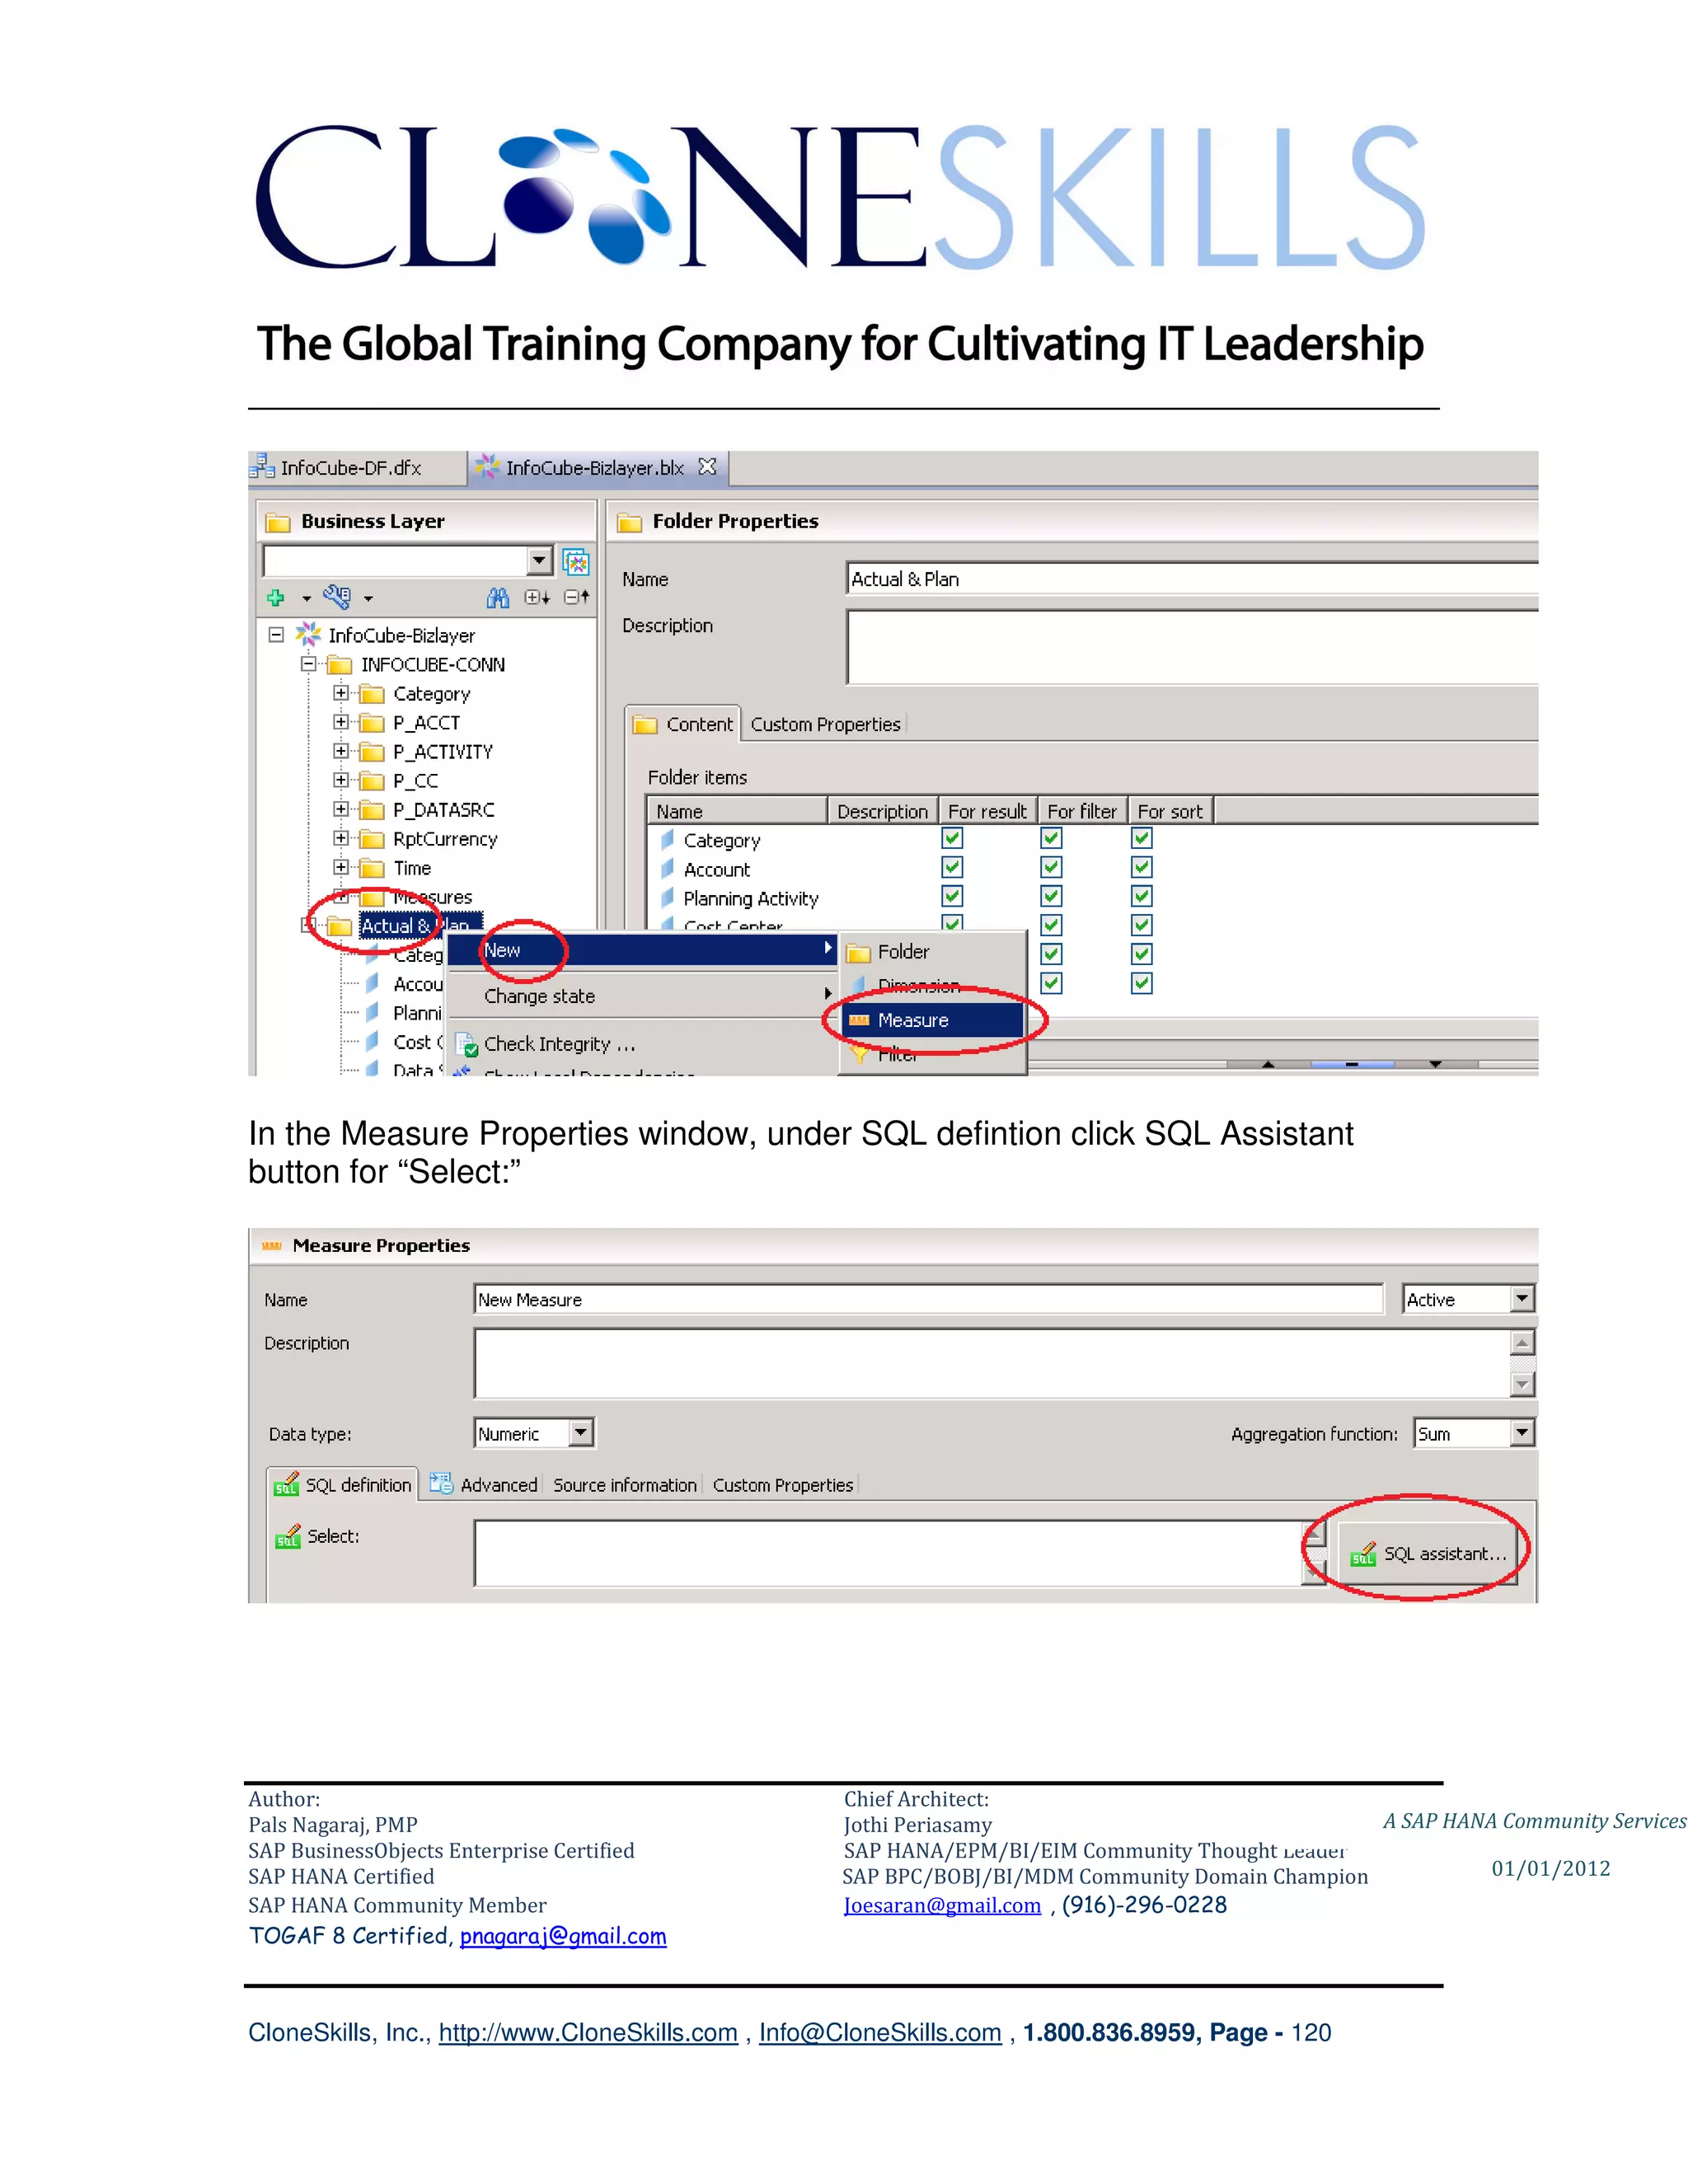Click the yellow Filter funnel icon
This screenshot has width=1688, height=2184.
pos(859,1054)
